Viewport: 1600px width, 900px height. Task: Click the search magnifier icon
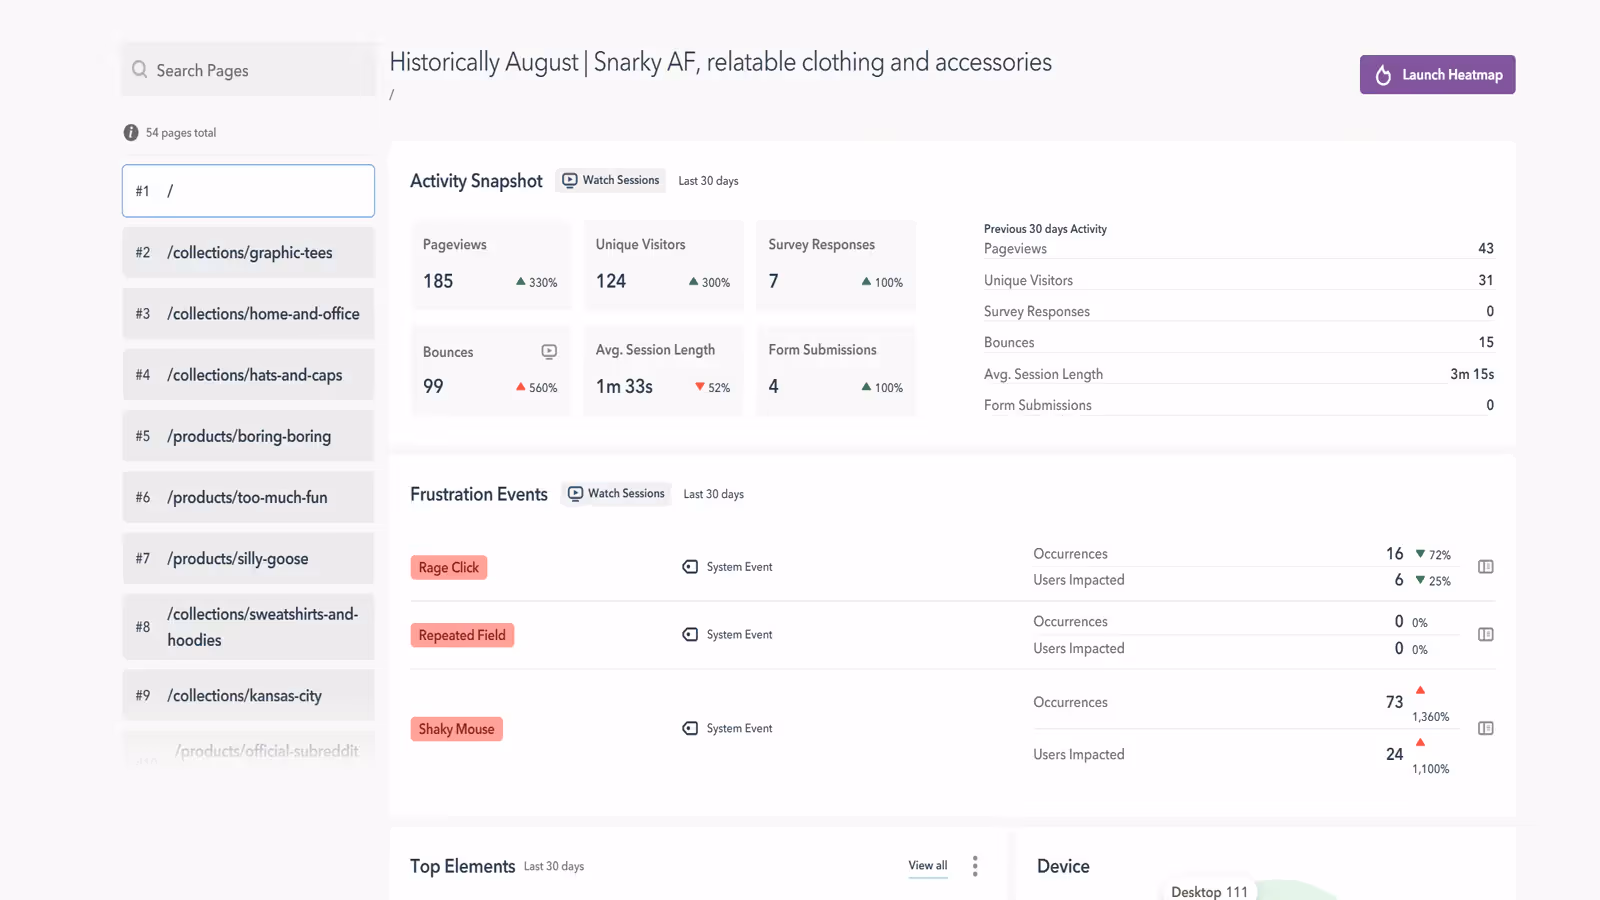140,70
